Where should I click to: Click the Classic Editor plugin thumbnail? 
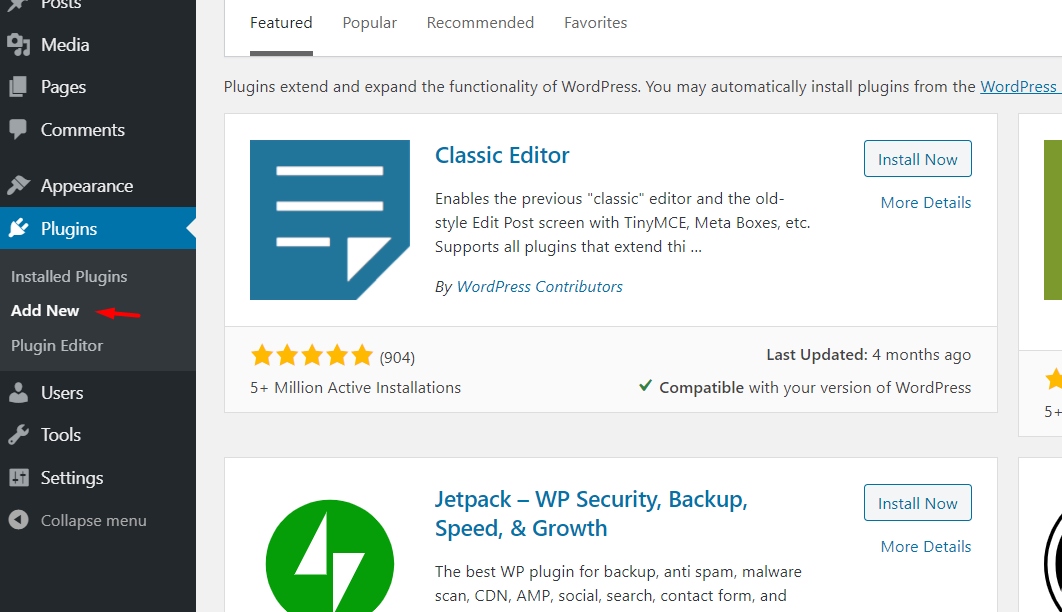pos(330,220)
